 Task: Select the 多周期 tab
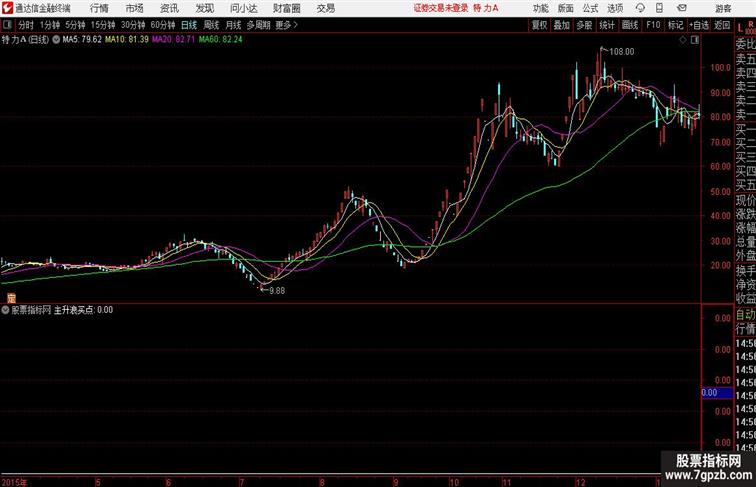coord(258,25)
